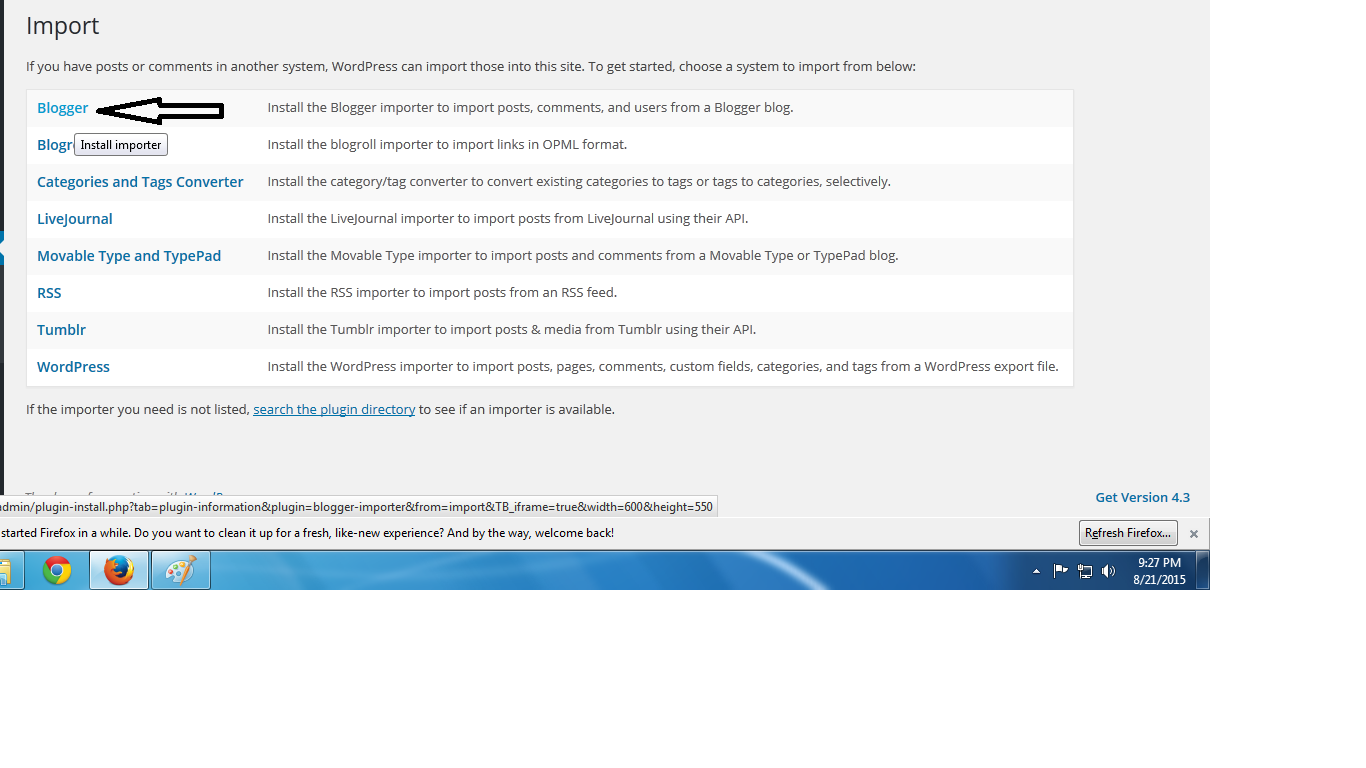Show hidden system tray icons
Image resolution: width=1366 pixels, height=768 pixels.
pos(1036,571)
